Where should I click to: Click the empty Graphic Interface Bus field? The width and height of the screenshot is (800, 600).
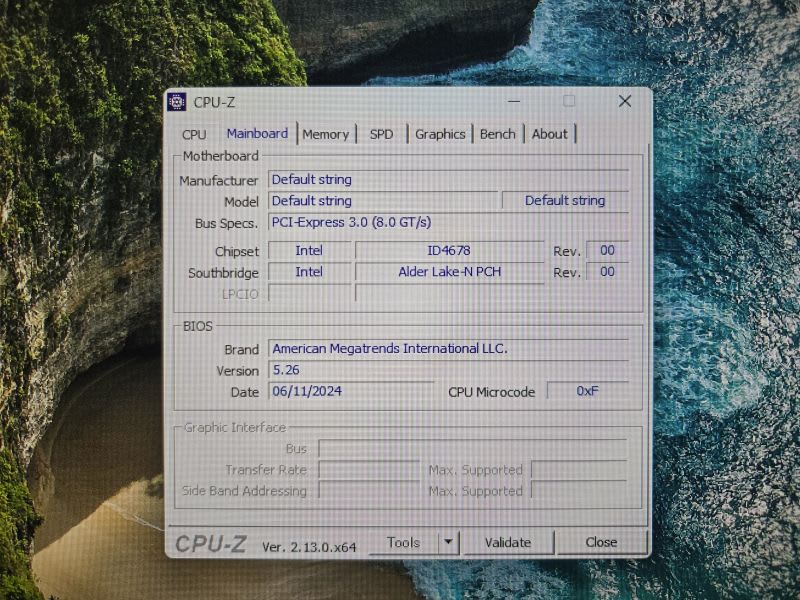tap(473, 448)
